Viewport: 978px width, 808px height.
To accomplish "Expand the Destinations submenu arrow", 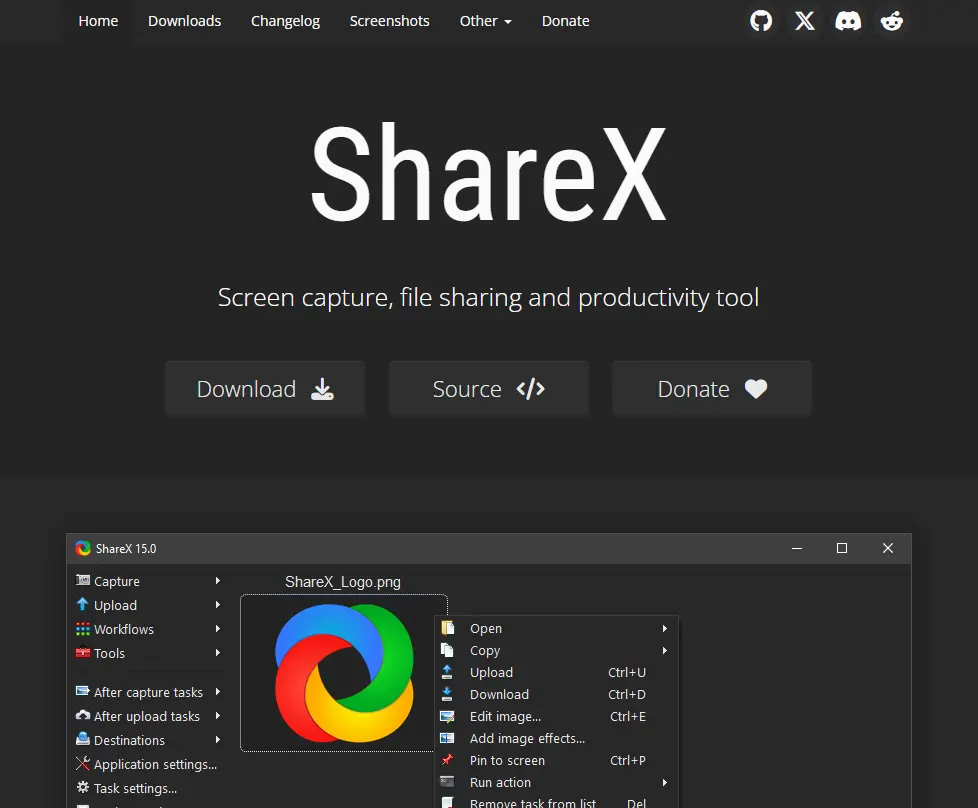I will click(x=218, y=739).
